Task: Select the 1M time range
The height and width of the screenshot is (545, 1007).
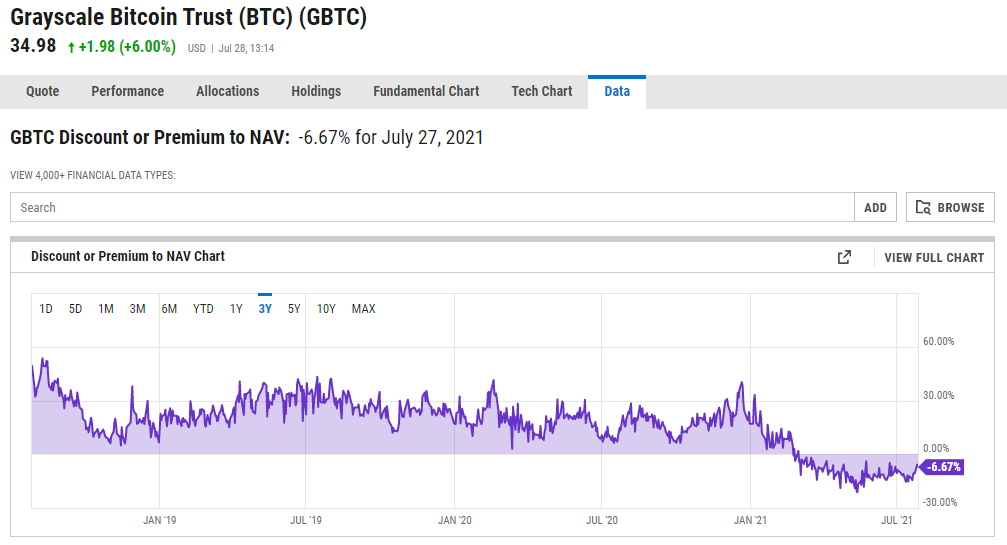Action: point(106,309)
